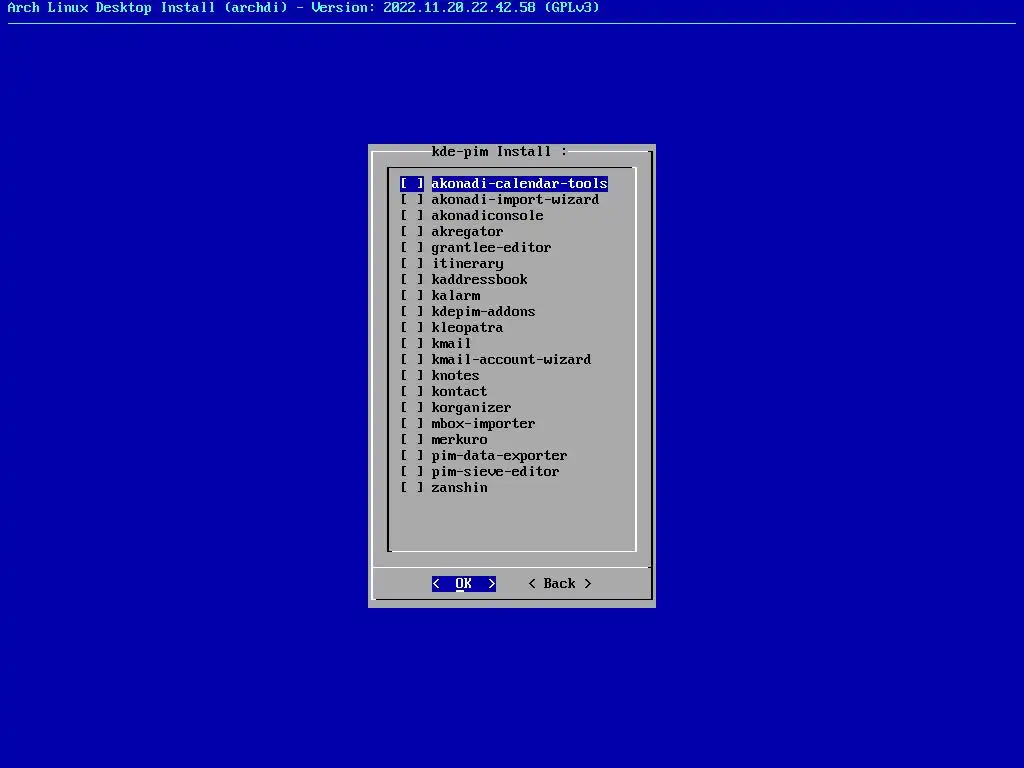1024x768 pixels.
Task: Toggle the akonadiconsole checkbox
Action: tap(411, 216)
